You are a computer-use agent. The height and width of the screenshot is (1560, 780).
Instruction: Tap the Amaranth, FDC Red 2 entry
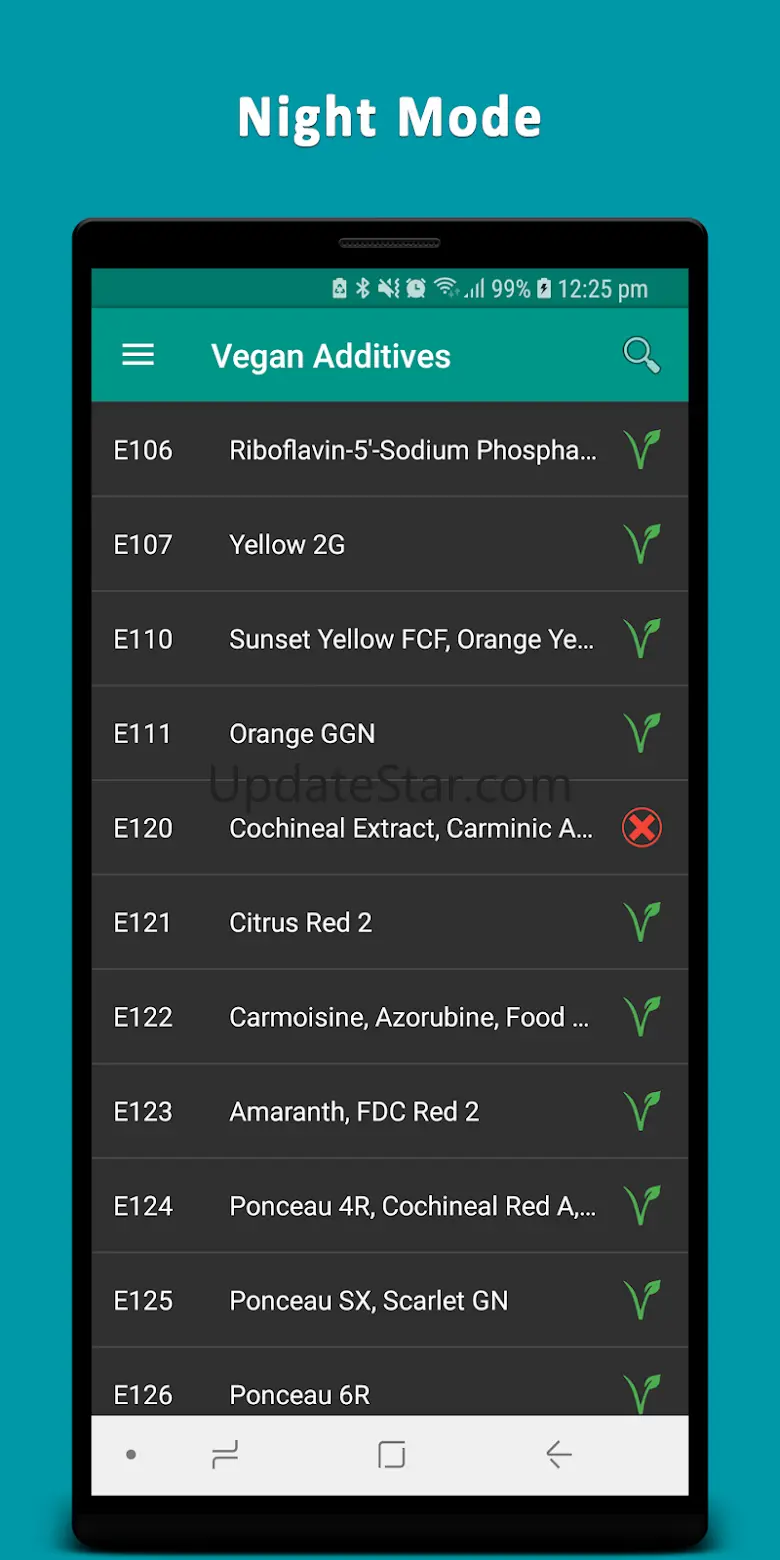pyautogui.click(x=354, y=1111)
